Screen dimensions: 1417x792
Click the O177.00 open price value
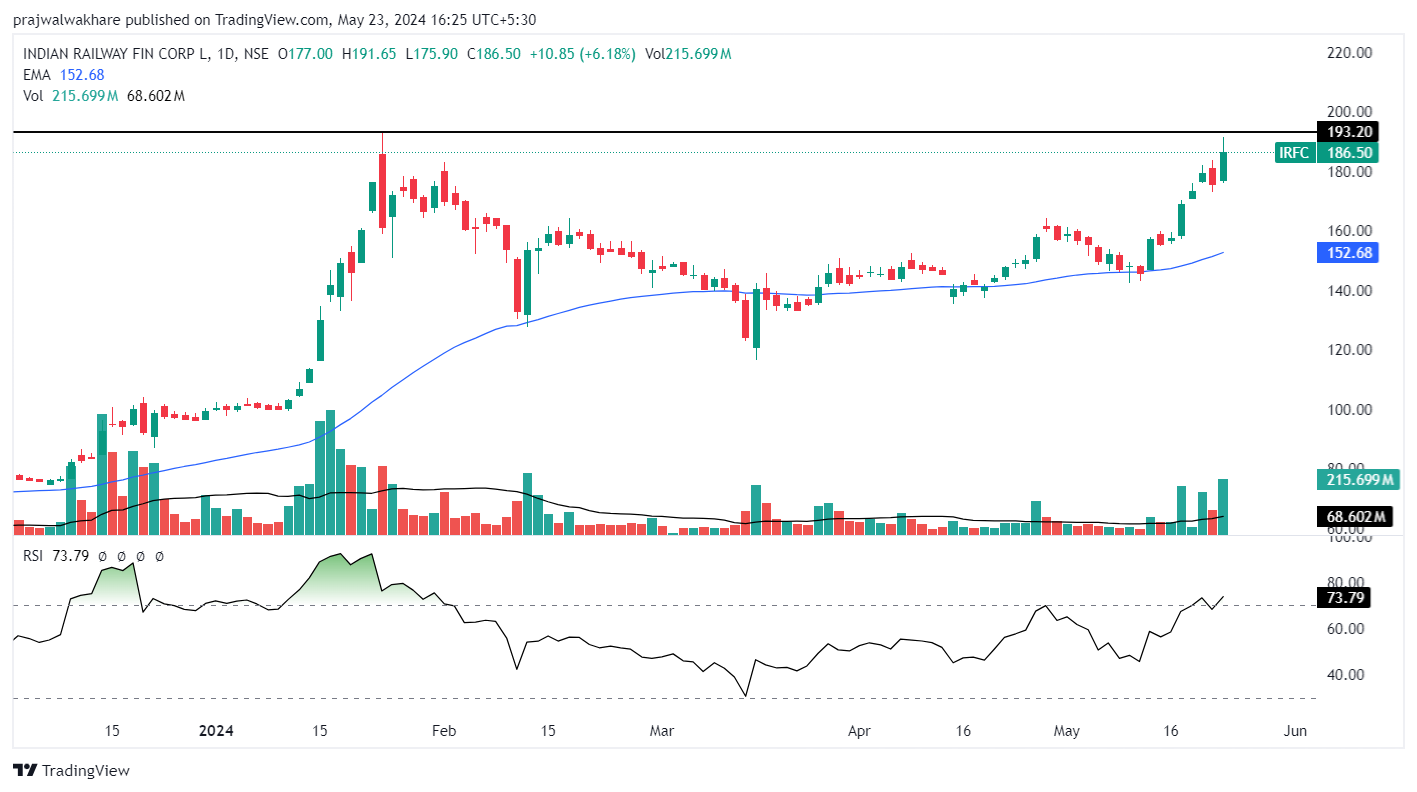tap(305, 54)
